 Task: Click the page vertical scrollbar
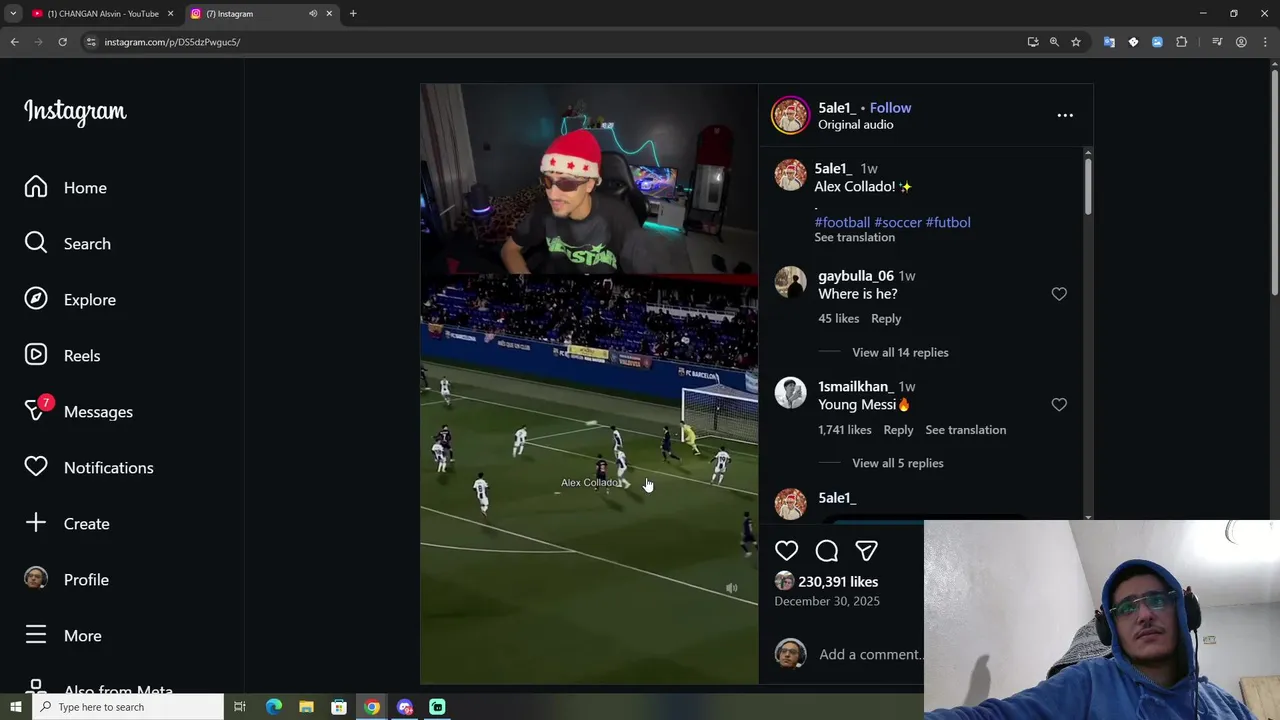[x=1273, y=180]
